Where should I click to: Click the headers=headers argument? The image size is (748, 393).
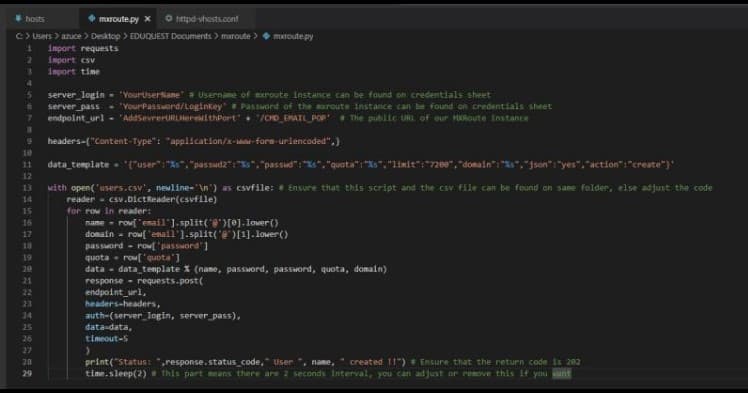[x=123, y=304]
